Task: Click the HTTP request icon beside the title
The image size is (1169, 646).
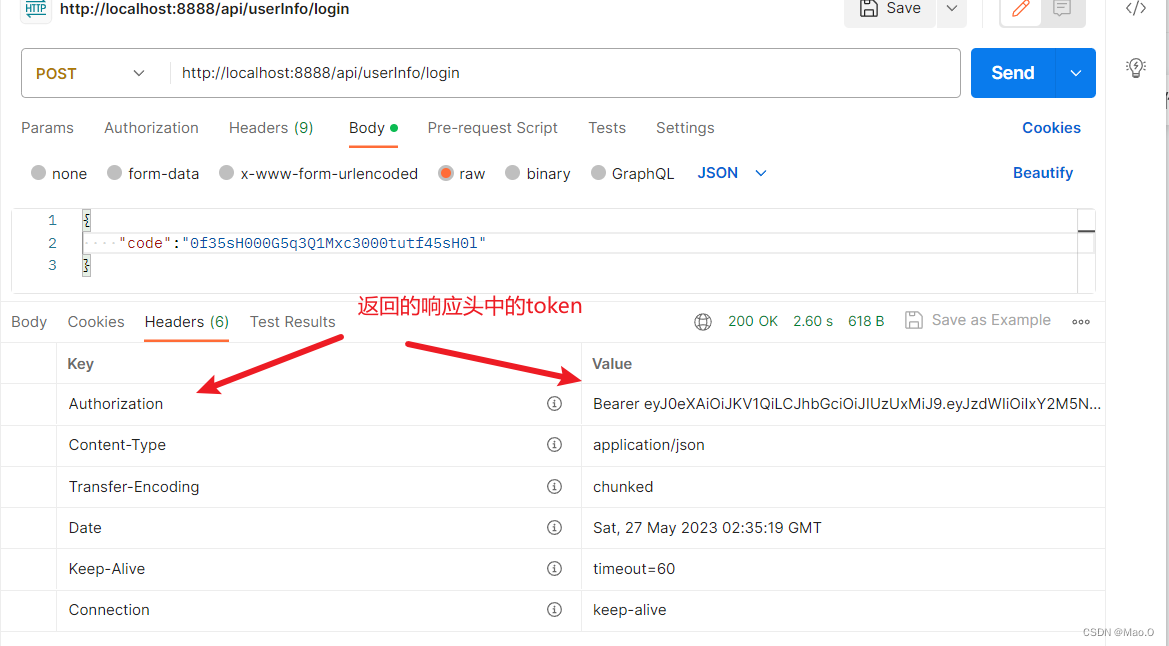Action: (36, 9)
